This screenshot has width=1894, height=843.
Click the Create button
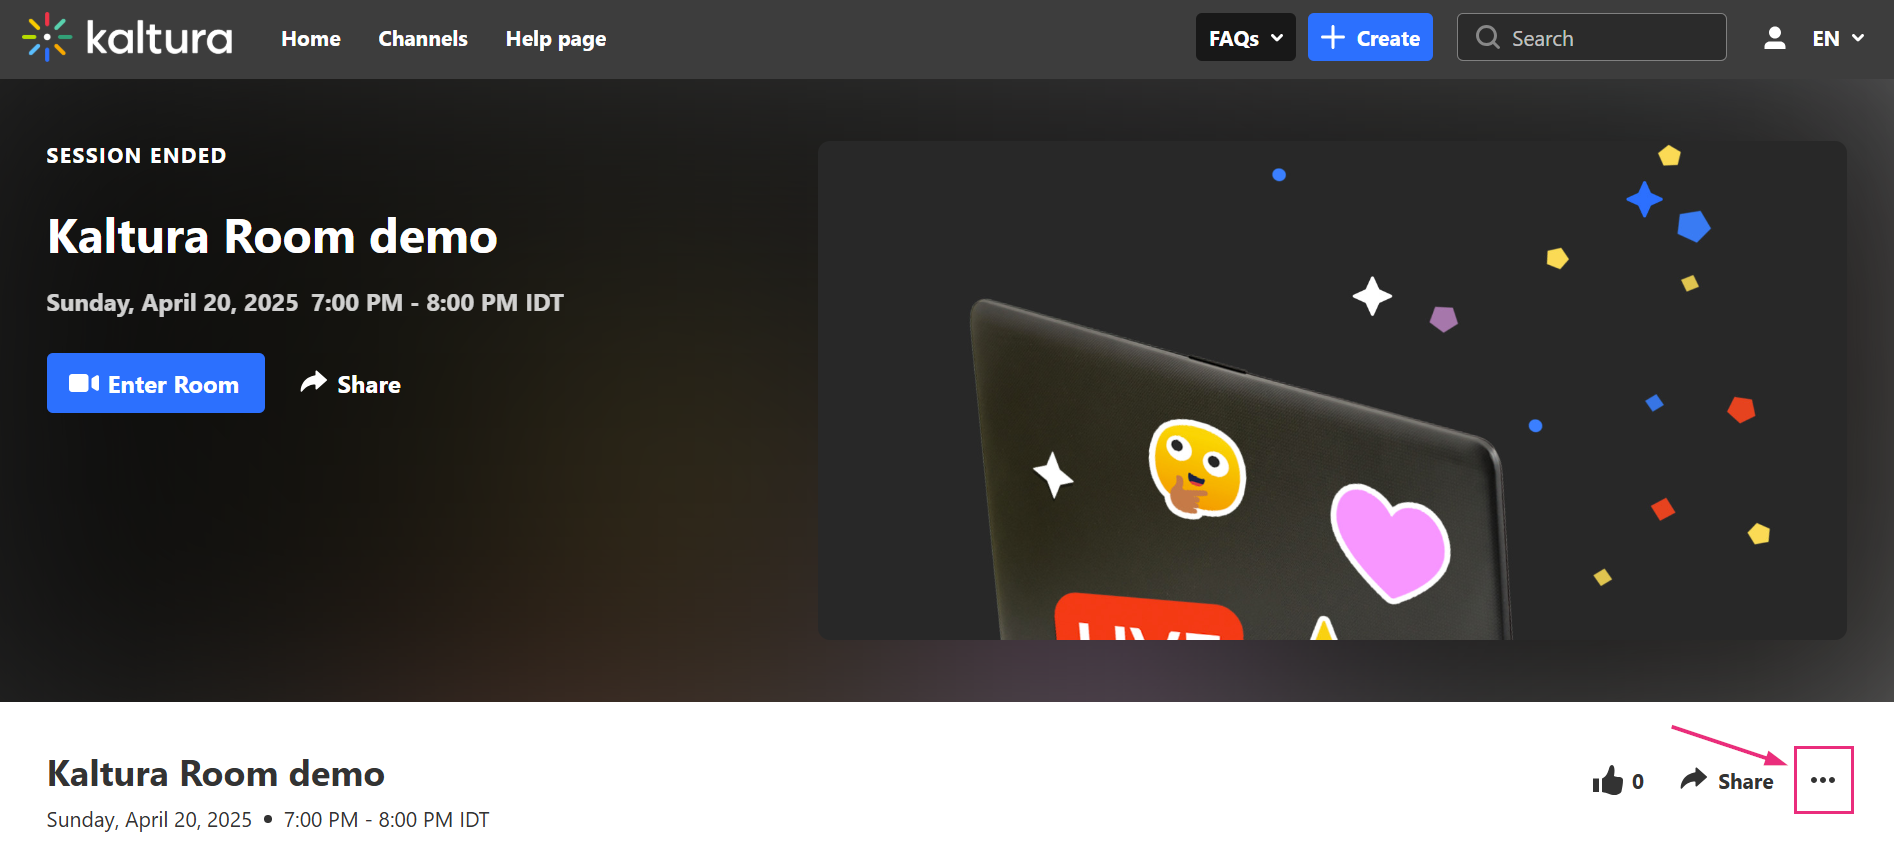coord(1370,38)
